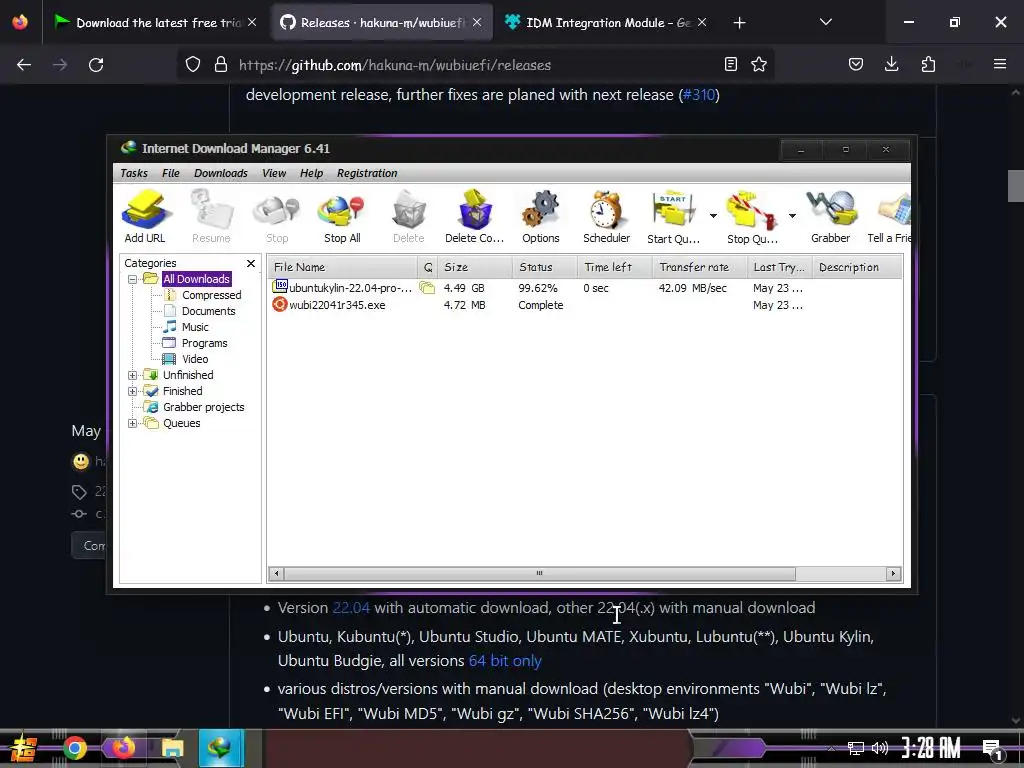
Task: Sort by Transfer rate column header
Action: 699,267
